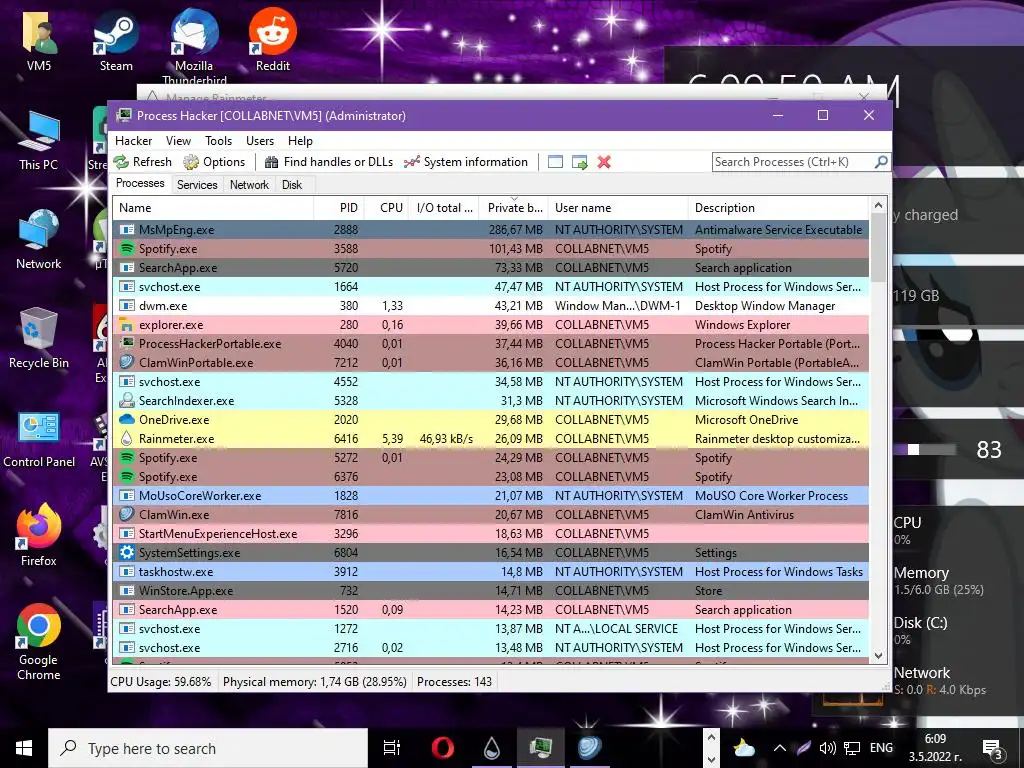Viewport: 1024px width, 768px height.
Task: Open the Steam desktop shortcut
Action: [x=116, y=40]
